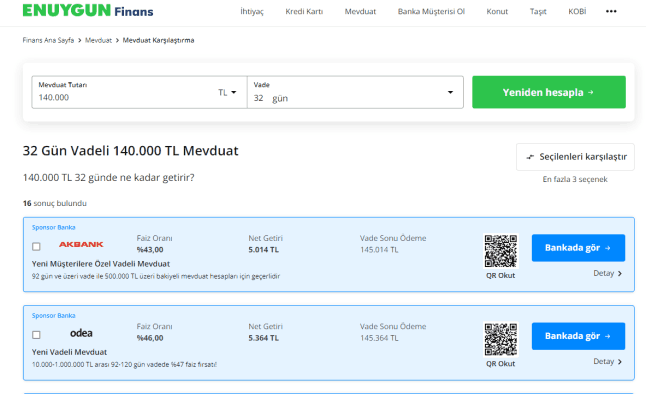Image resolution: width=646 pixels, height=394 pixels.
Task: Click the Akbank logo
Action: [x=81, y=244]
